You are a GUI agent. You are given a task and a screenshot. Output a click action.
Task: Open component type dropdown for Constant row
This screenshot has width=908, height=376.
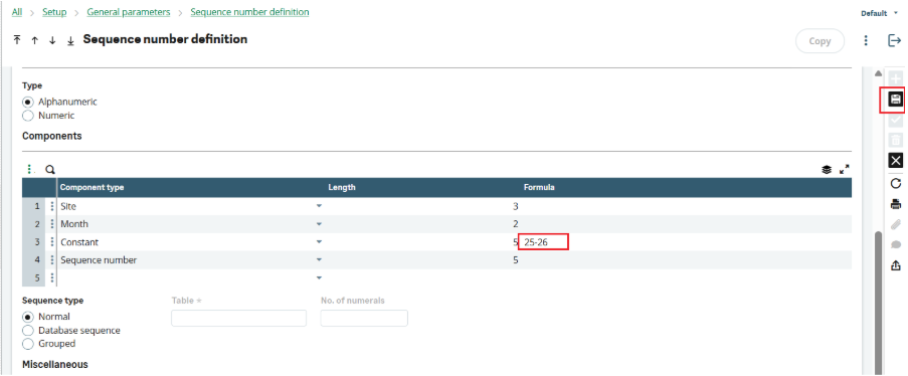click(318, 242)
